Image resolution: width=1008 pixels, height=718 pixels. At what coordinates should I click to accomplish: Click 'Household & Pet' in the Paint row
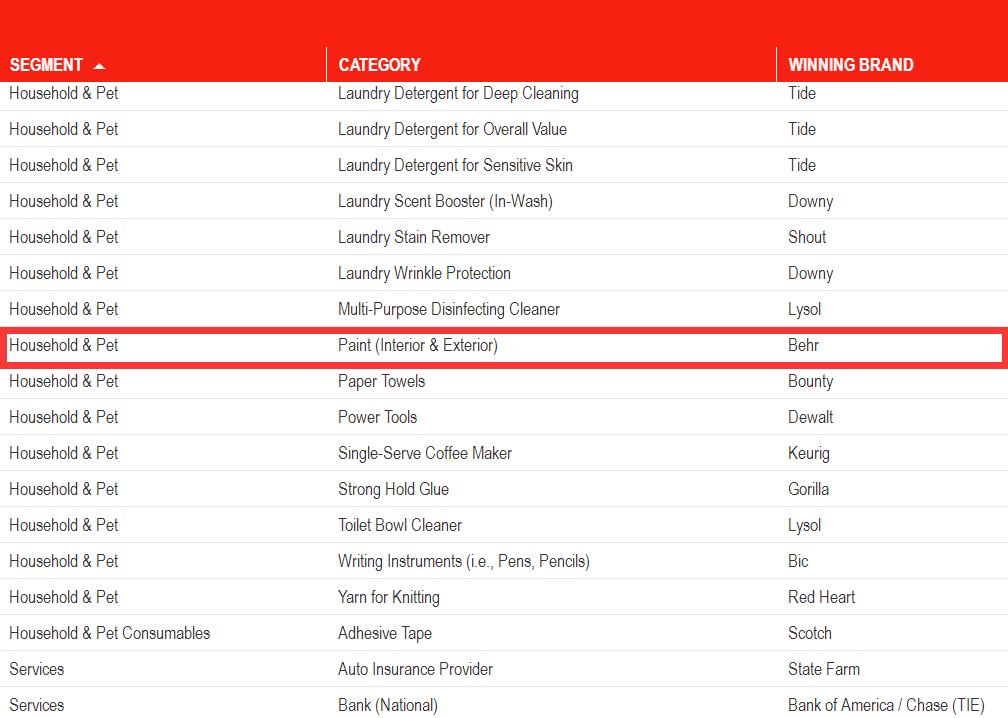coord(64,345)
